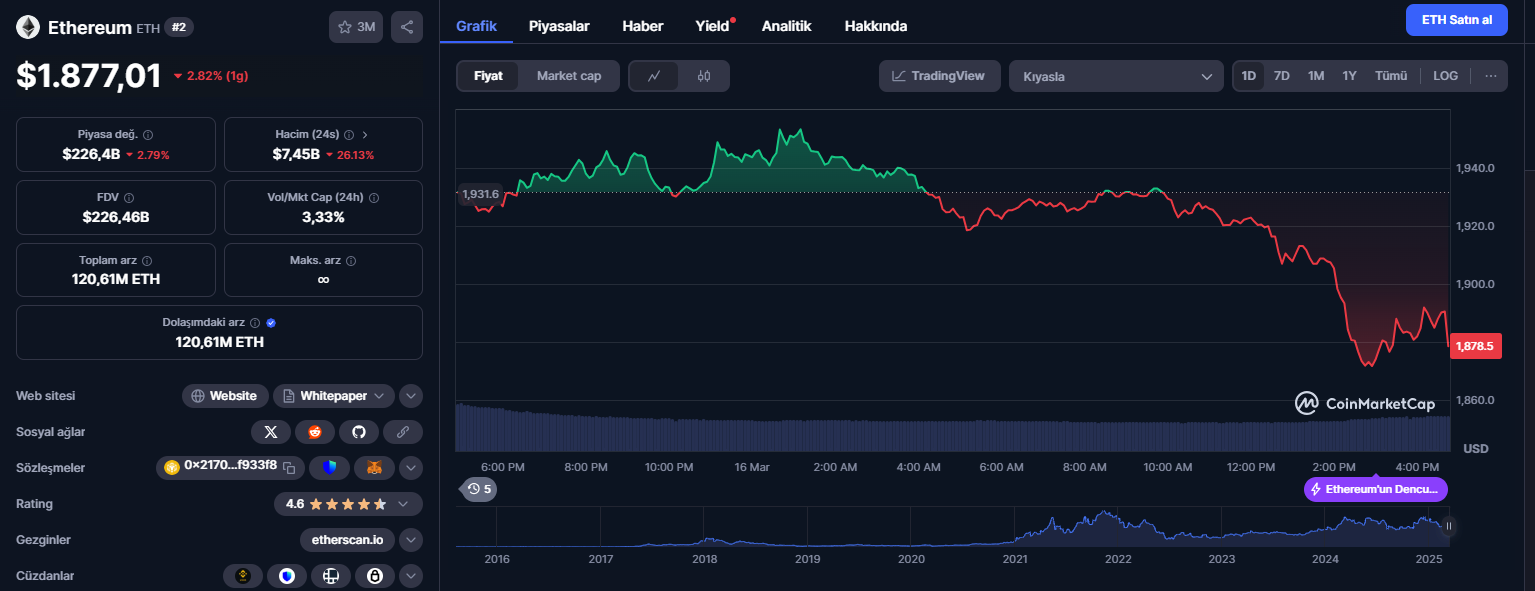Click the blue shield icon in Sözleşmeler
The width and height of the screenshot is (1535, 591).
tap(329, 467)
